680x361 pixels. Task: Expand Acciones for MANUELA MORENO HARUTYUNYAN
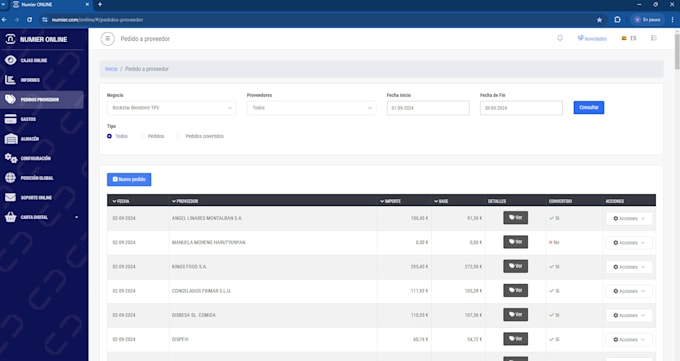coord(629,243)
